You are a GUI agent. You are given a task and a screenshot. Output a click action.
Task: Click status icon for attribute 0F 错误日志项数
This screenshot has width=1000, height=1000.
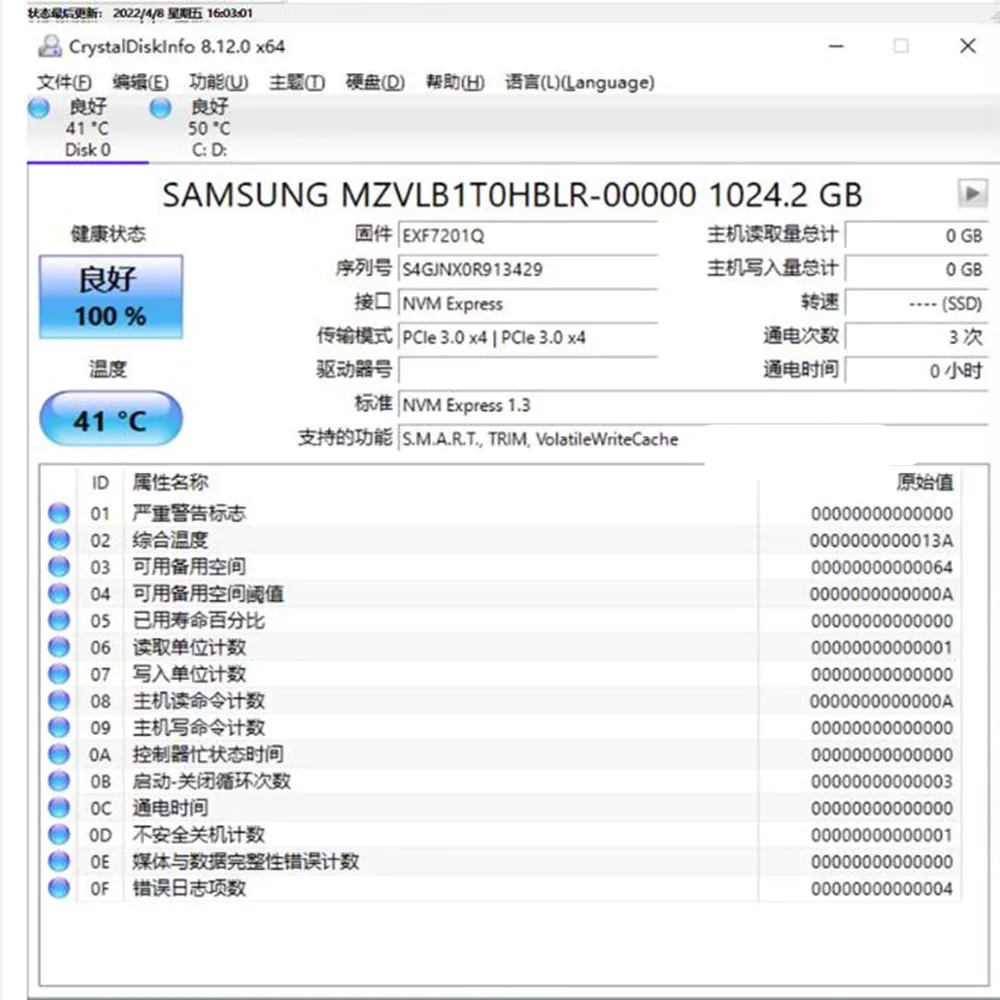click(59, 888)
